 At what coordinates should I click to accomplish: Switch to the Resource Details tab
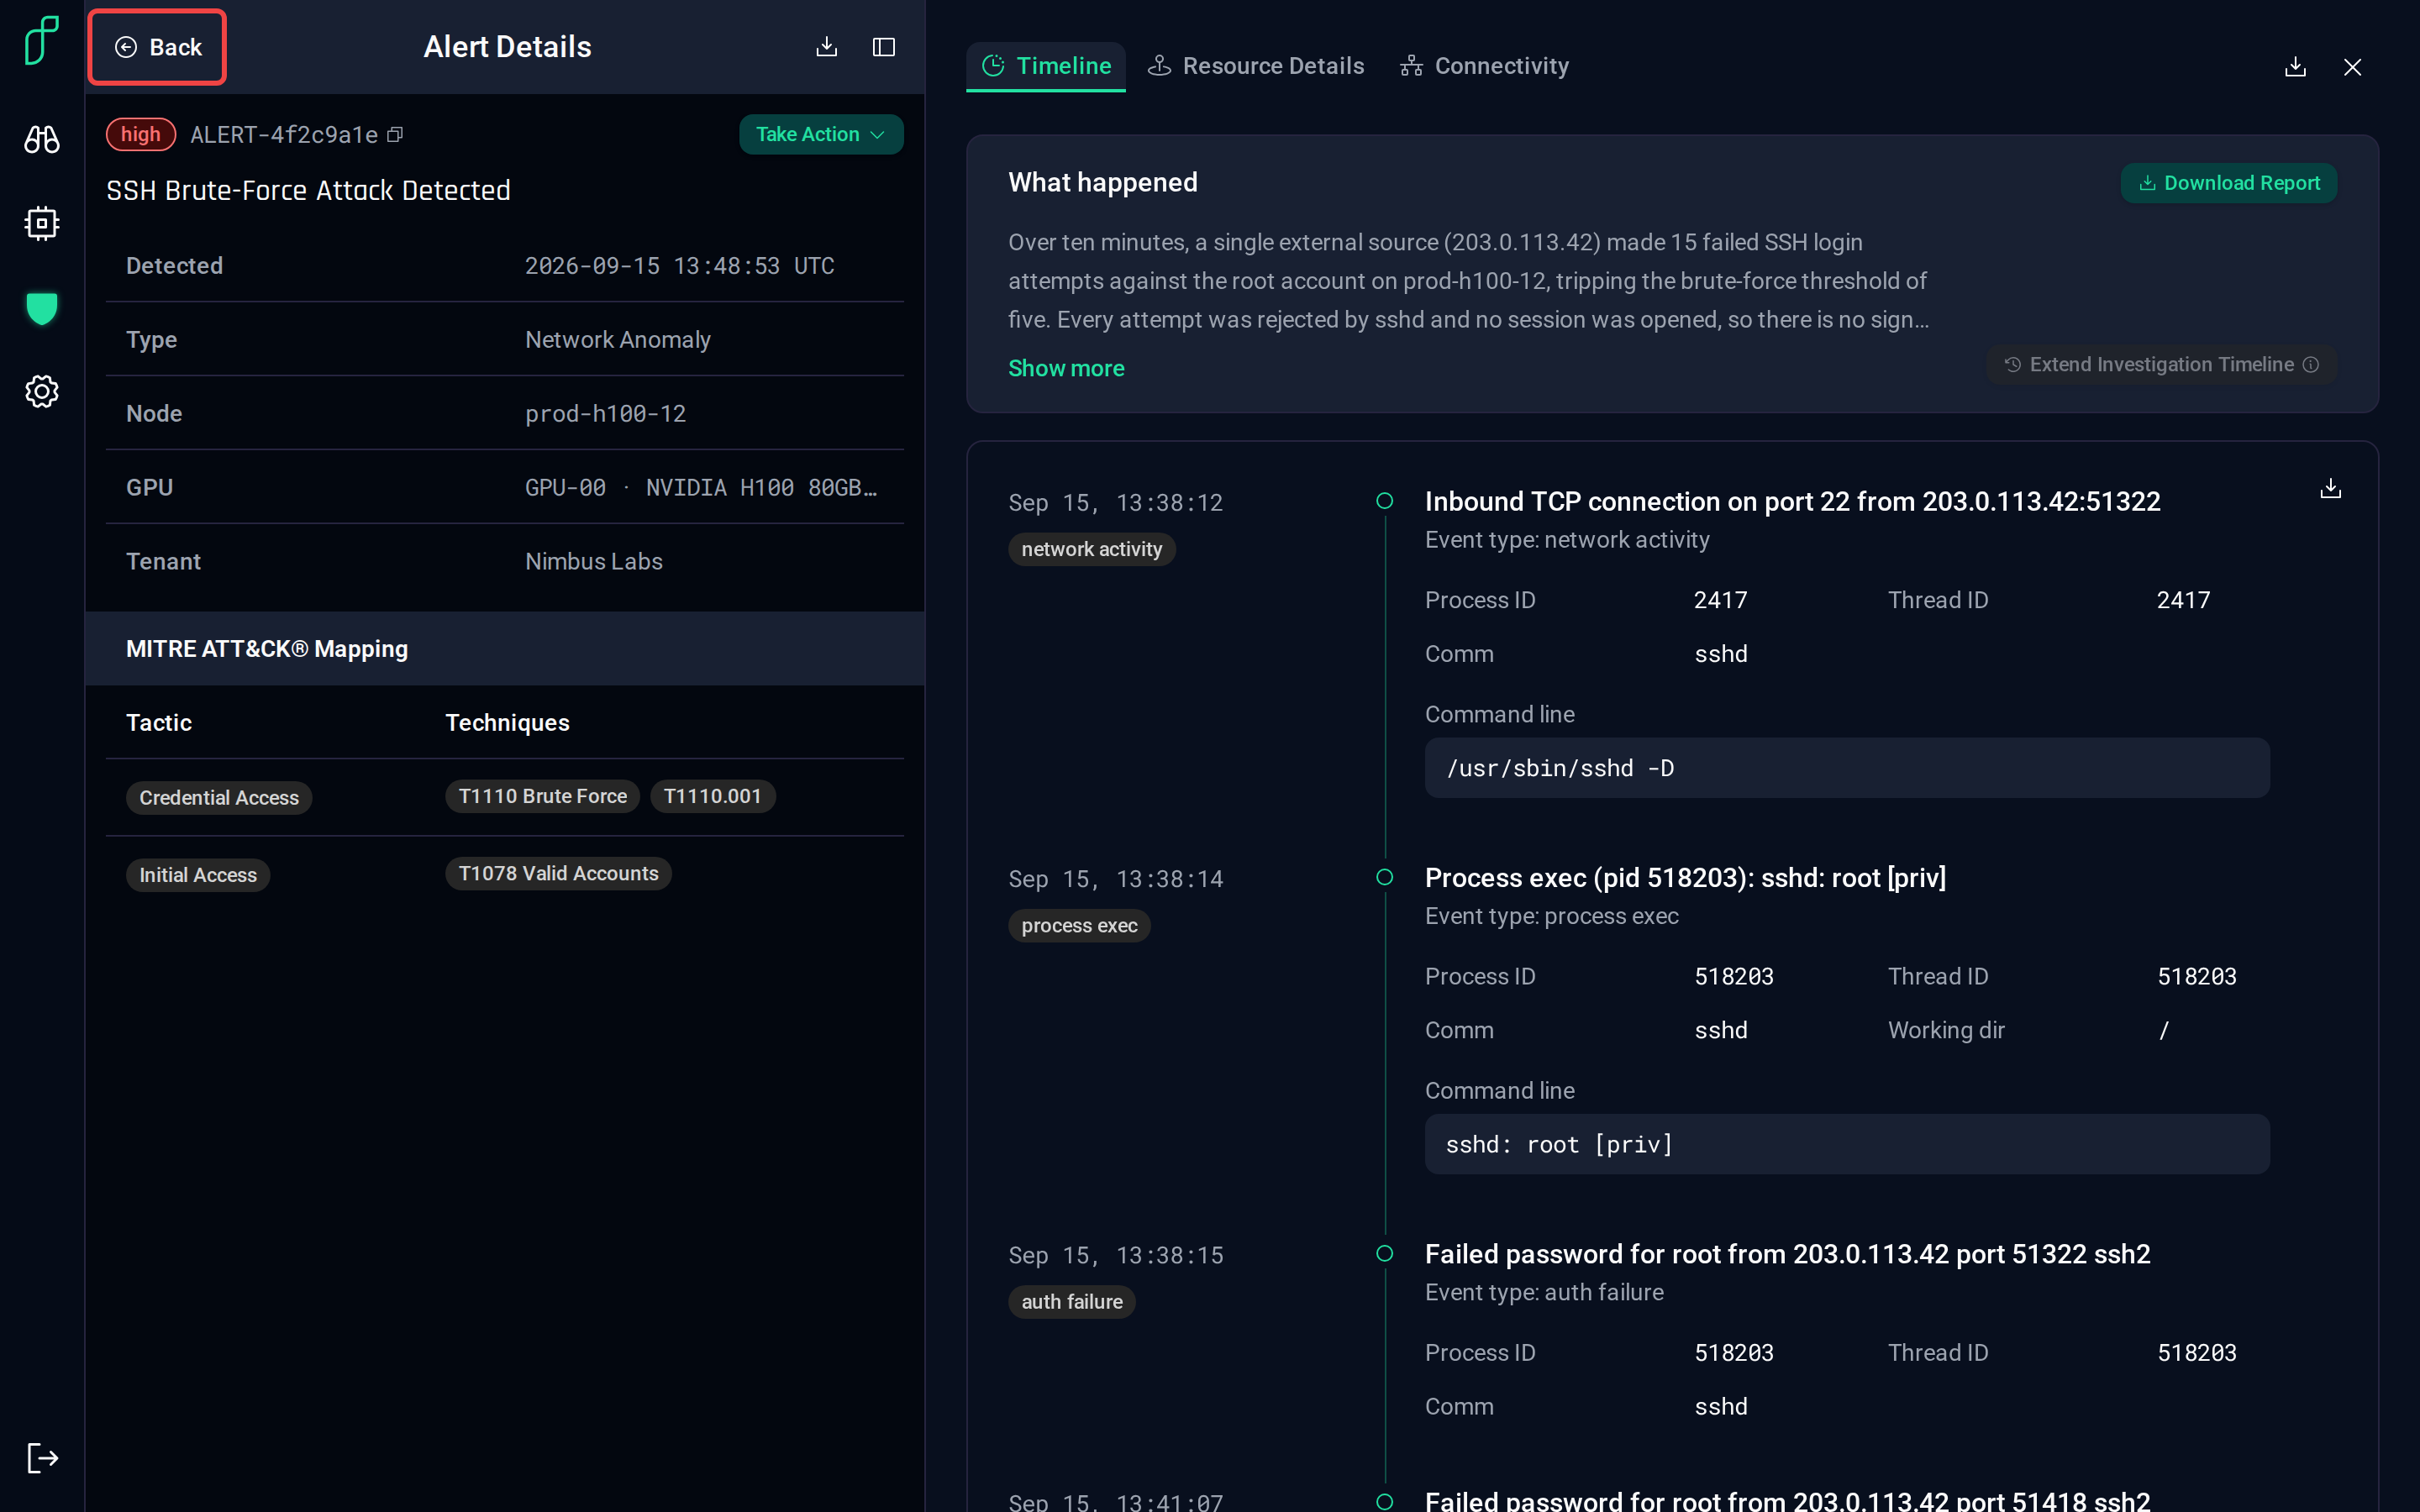coord(1256,66)
